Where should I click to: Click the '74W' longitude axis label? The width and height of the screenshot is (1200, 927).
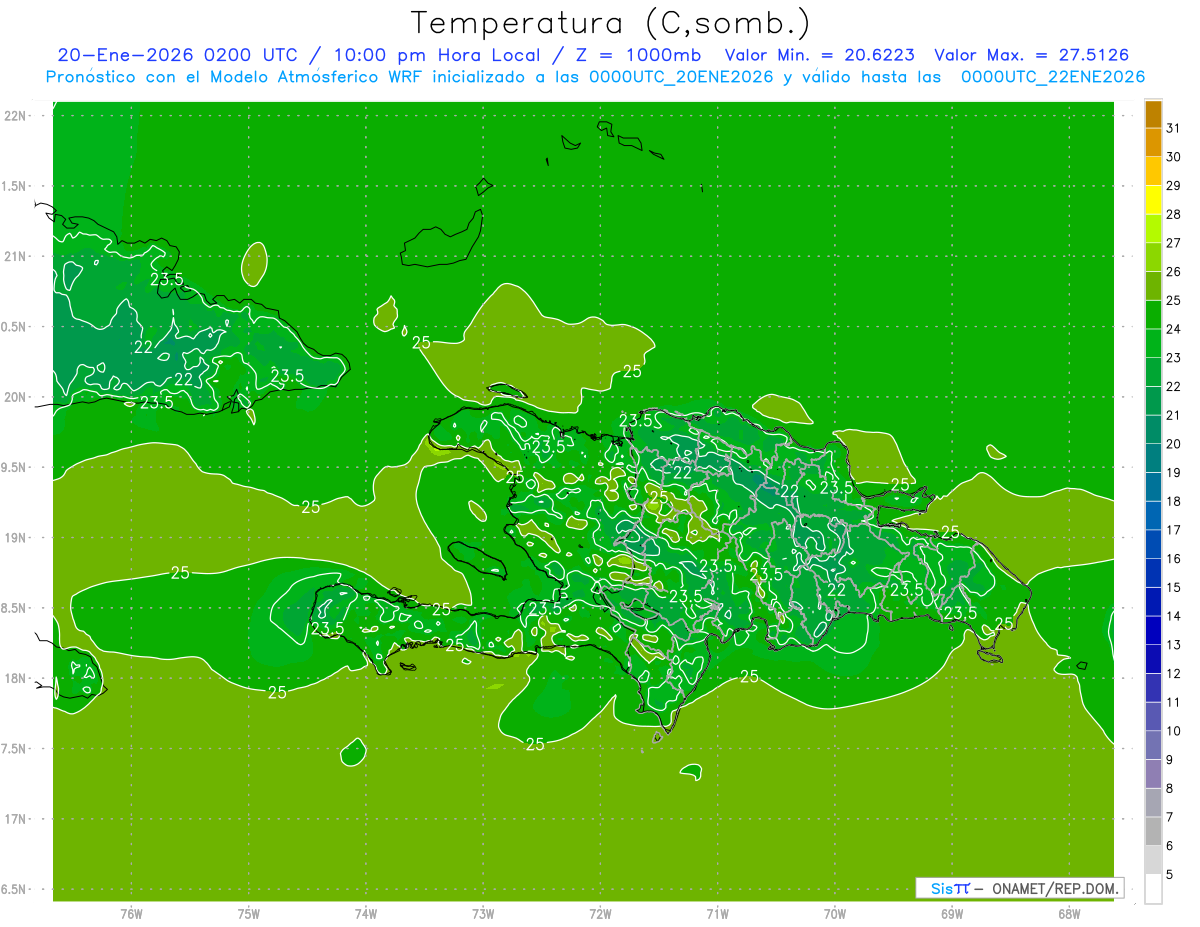[366, 914]
